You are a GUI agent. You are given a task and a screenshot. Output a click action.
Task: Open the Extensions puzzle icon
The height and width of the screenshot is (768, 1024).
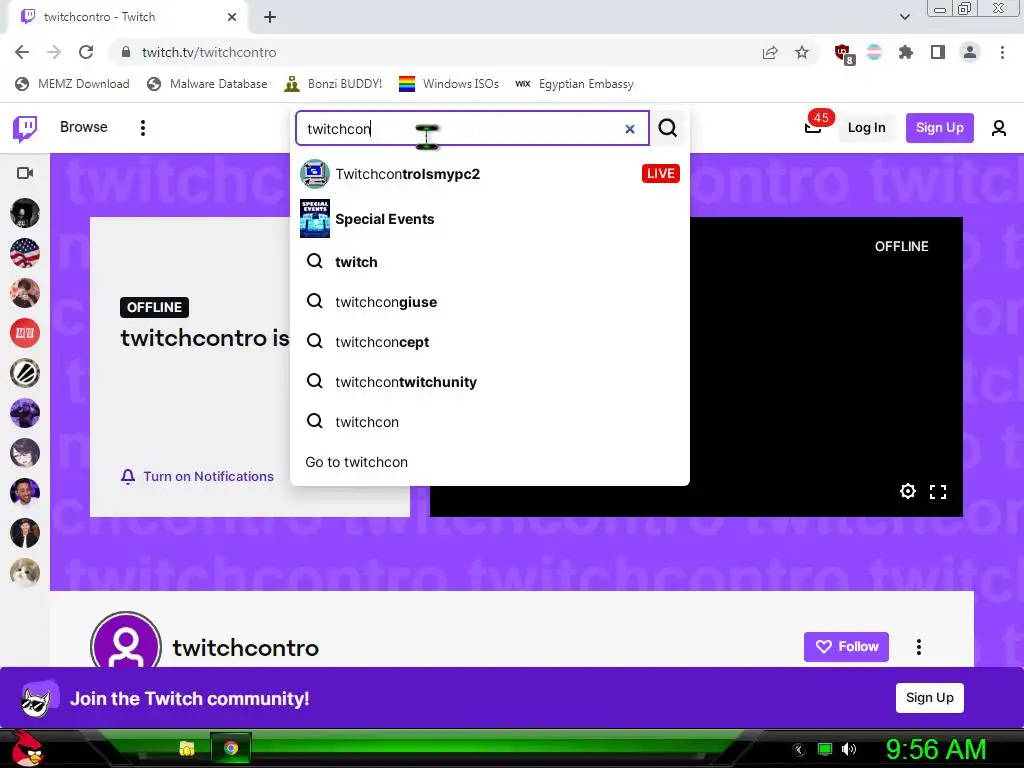(x=906, y=52)
